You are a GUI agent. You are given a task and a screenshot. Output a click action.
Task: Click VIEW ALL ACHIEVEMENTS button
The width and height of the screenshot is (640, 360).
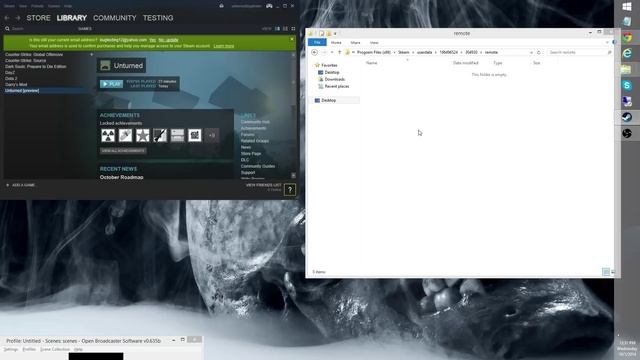[123, 151]
